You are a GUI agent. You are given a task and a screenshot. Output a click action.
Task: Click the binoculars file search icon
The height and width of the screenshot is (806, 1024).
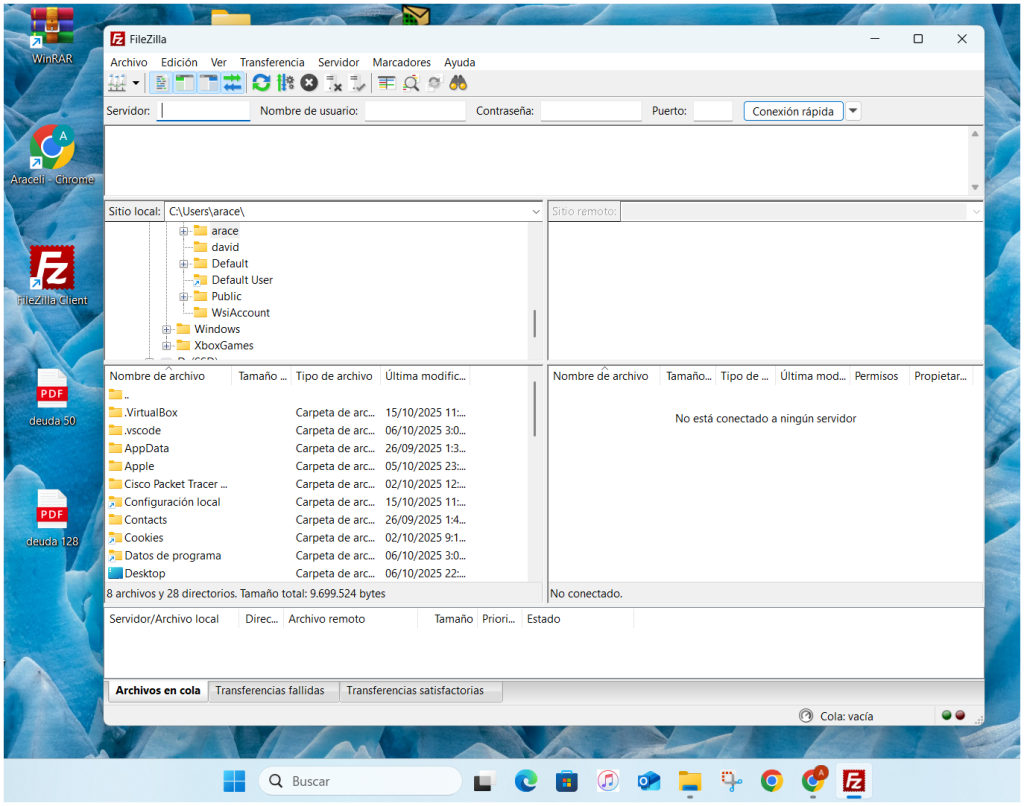point(459,83)
